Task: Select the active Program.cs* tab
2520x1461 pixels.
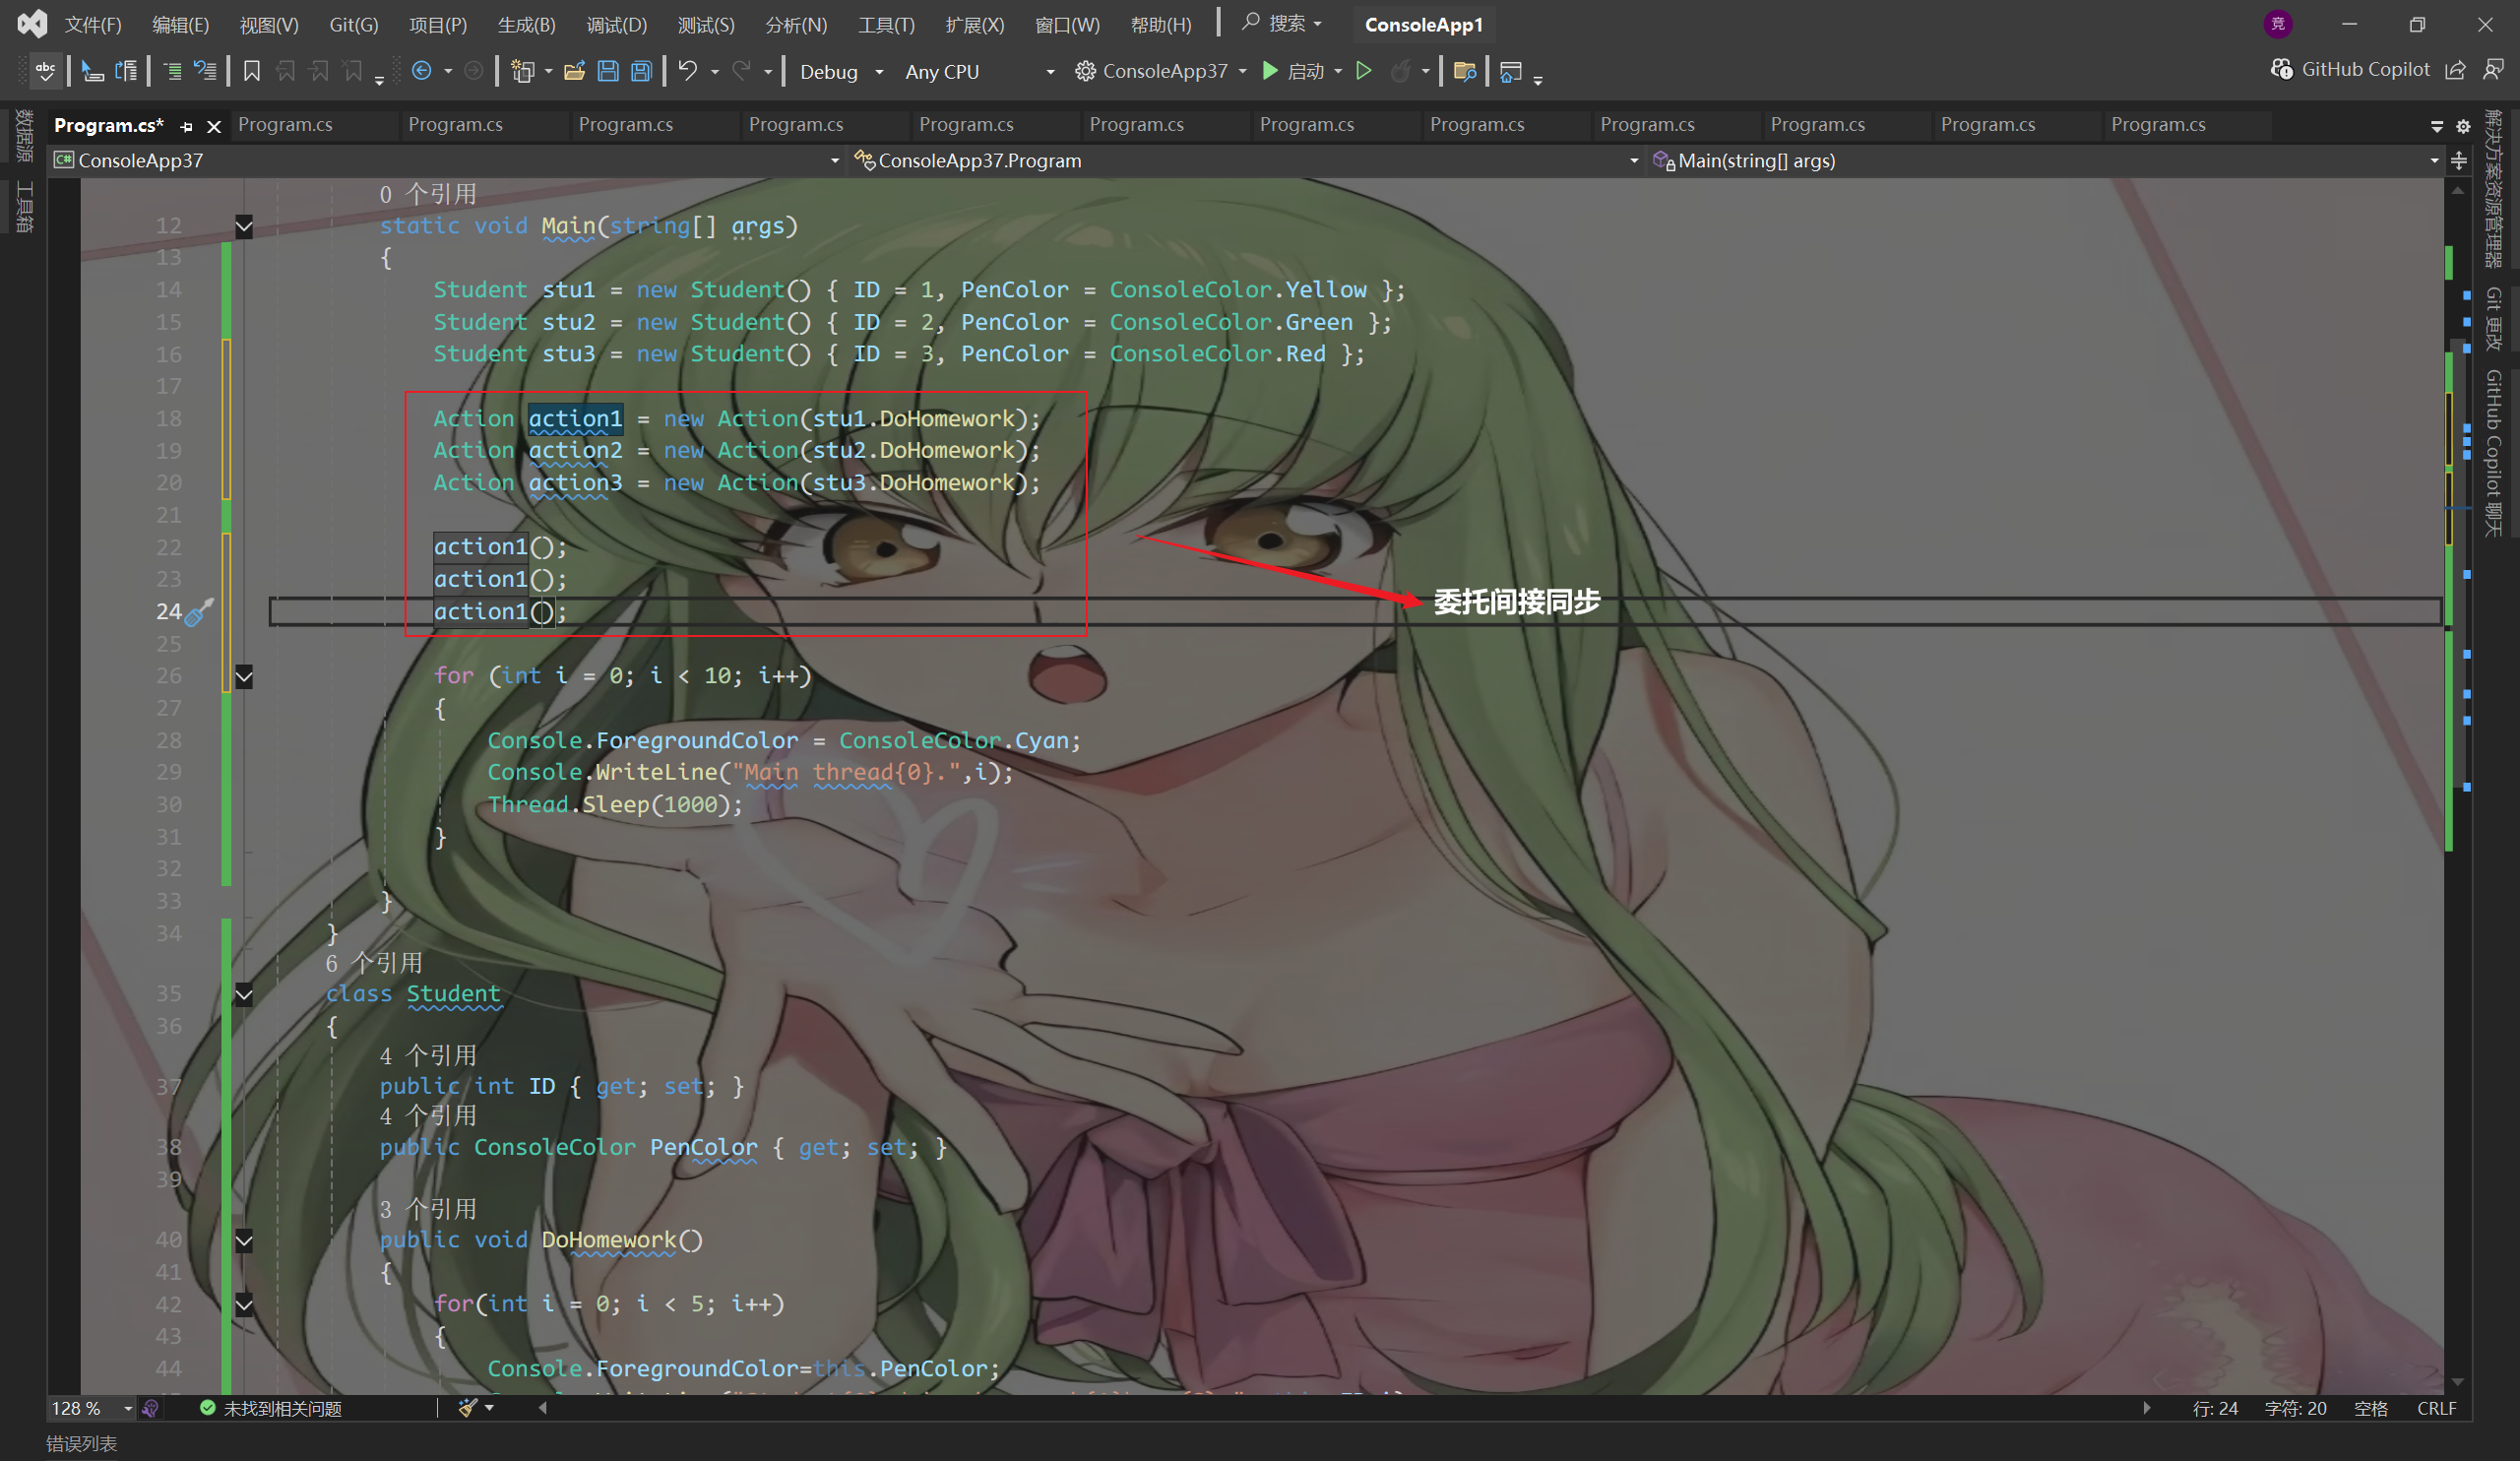Action: point(109,125)
